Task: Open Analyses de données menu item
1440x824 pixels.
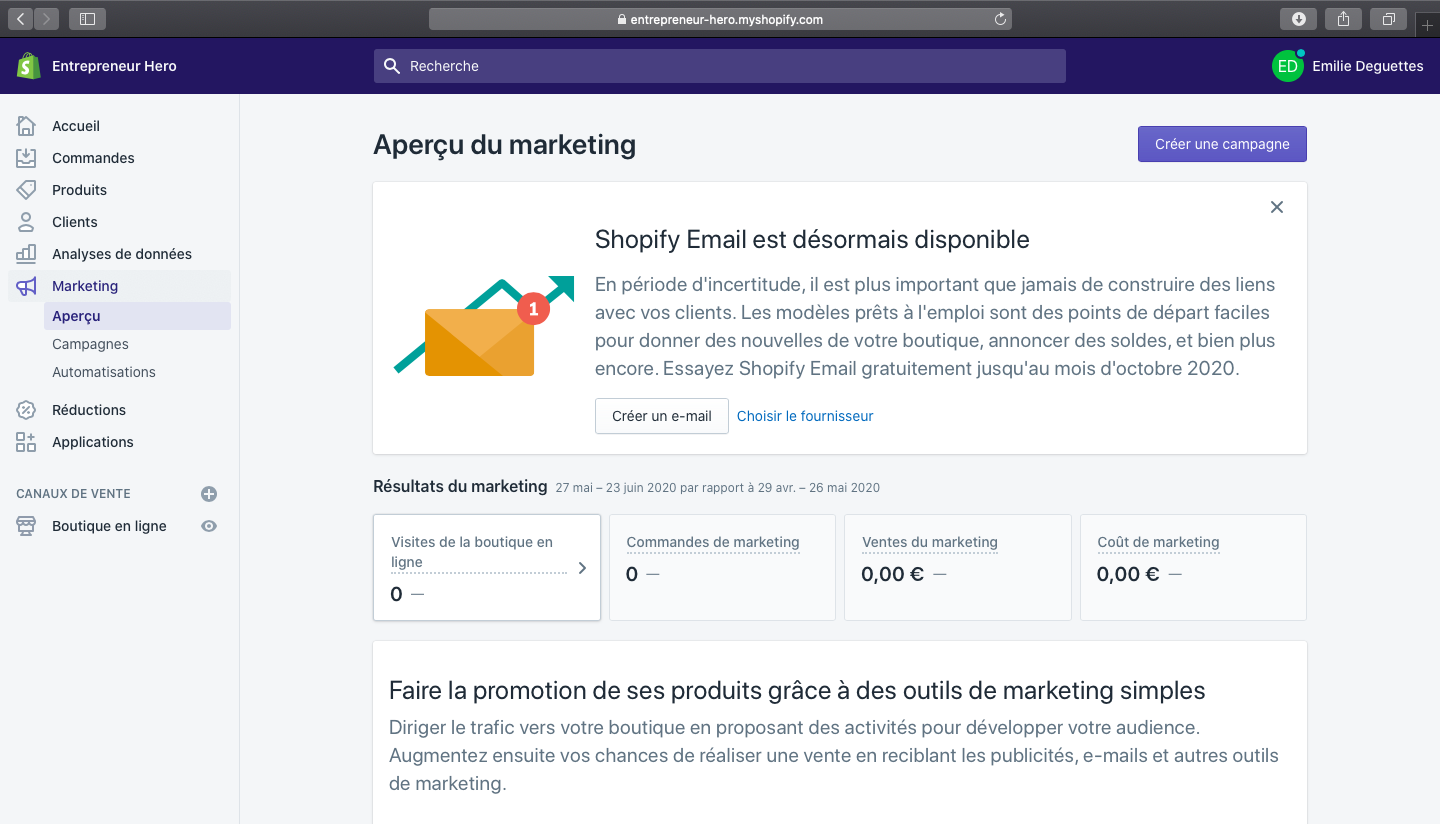Action: click(119, 254)
